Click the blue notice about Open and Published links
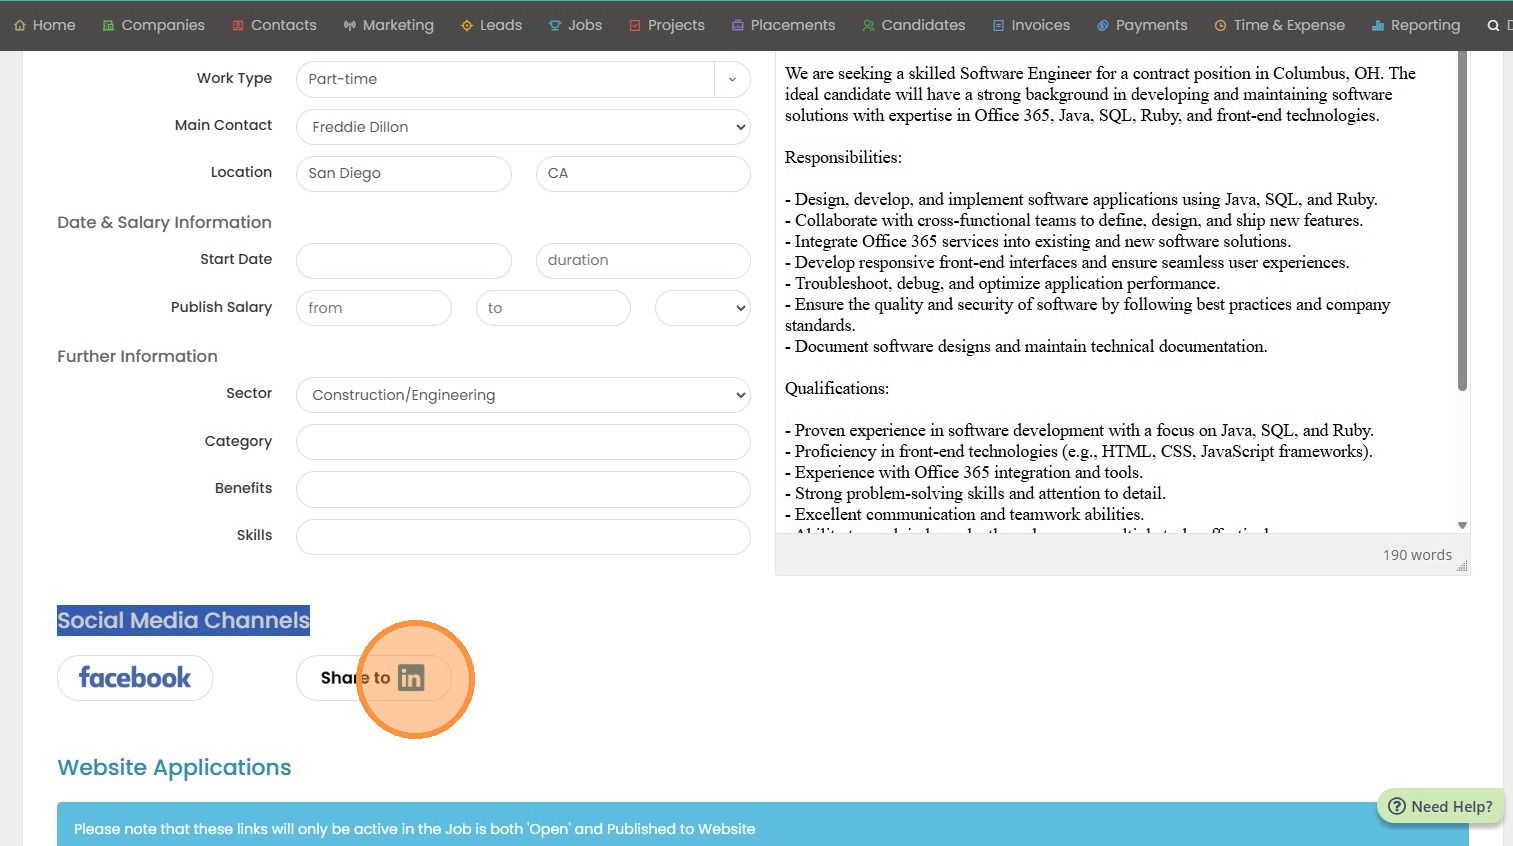Image resolution: width=1513 pixels, height=846 pixels. coord(763,825)
